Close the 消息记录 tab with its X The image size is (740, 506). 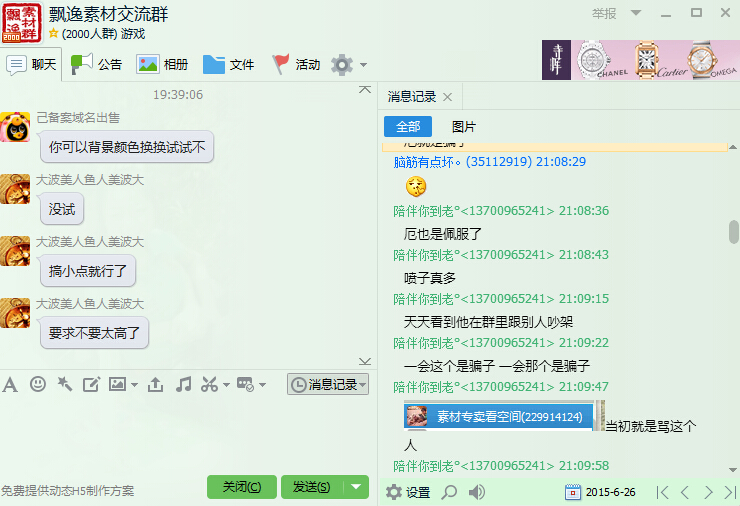(x=447, y=97)
